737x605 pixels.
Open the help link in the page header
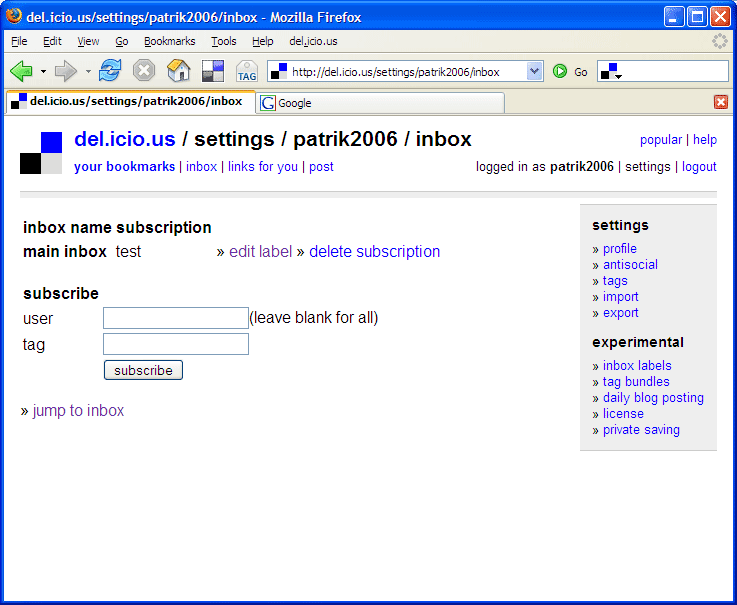point(705,140)
